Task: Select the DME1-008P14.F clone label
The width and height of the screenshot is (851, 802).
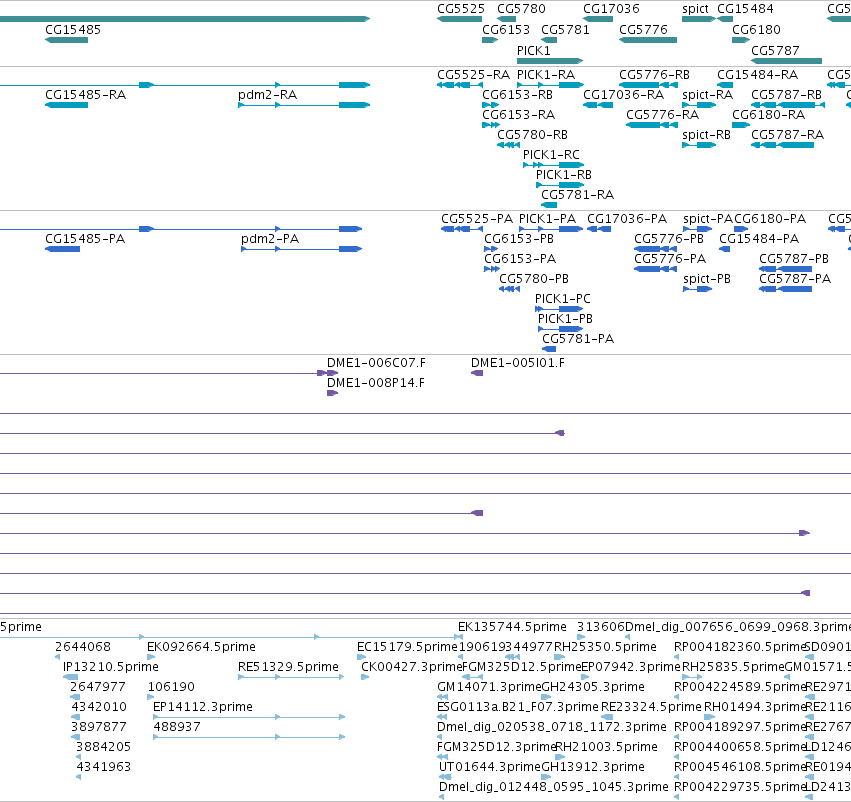Action: [376, 383]
